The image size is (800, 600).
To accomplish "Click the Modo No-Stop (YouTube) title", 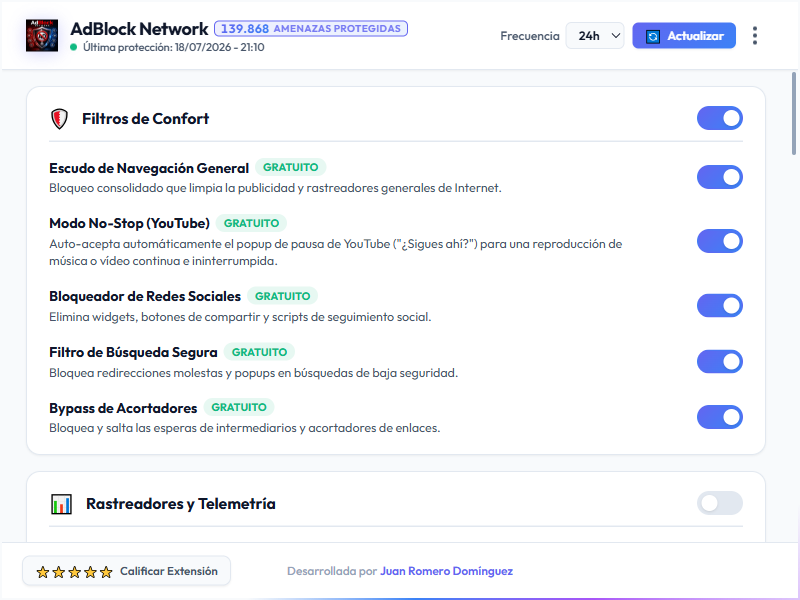I will (x=130, y=223).
